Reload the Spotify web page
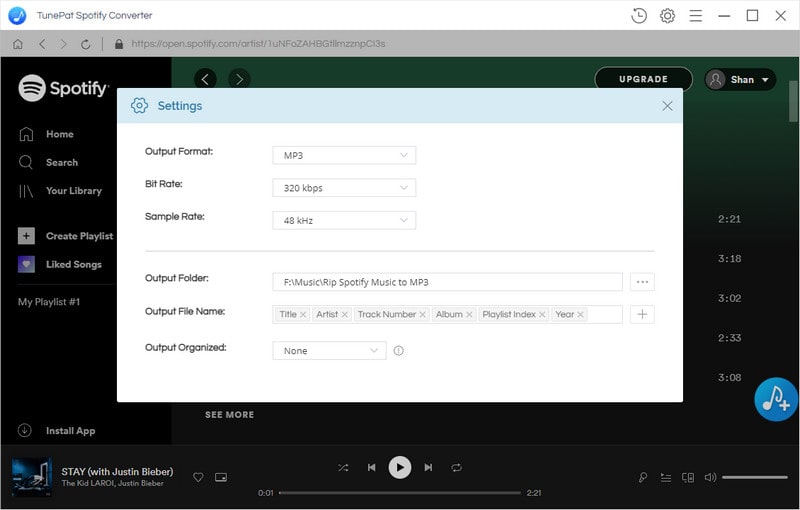The height and width of the screenshot is (510, 800). [x=86, y=44]
